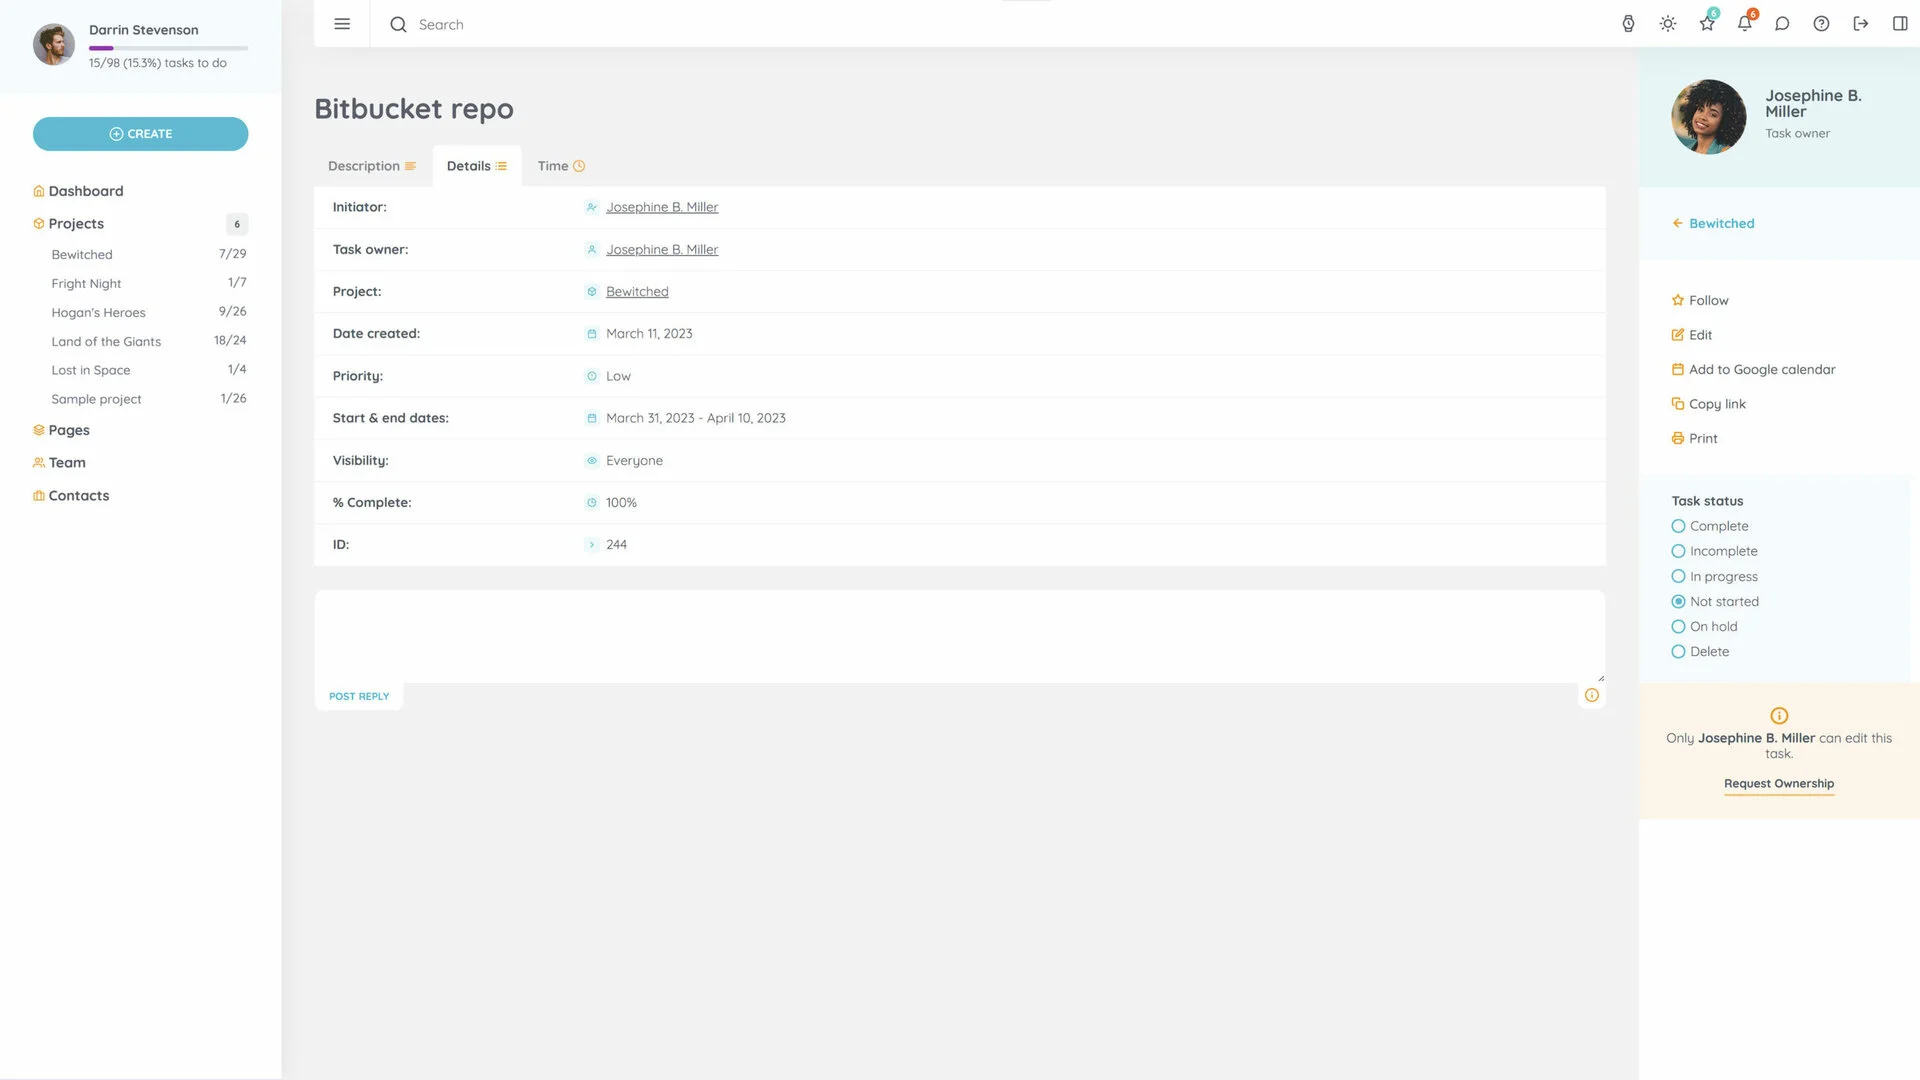Open the chat bubble icon

click(x=1782, y=24)
